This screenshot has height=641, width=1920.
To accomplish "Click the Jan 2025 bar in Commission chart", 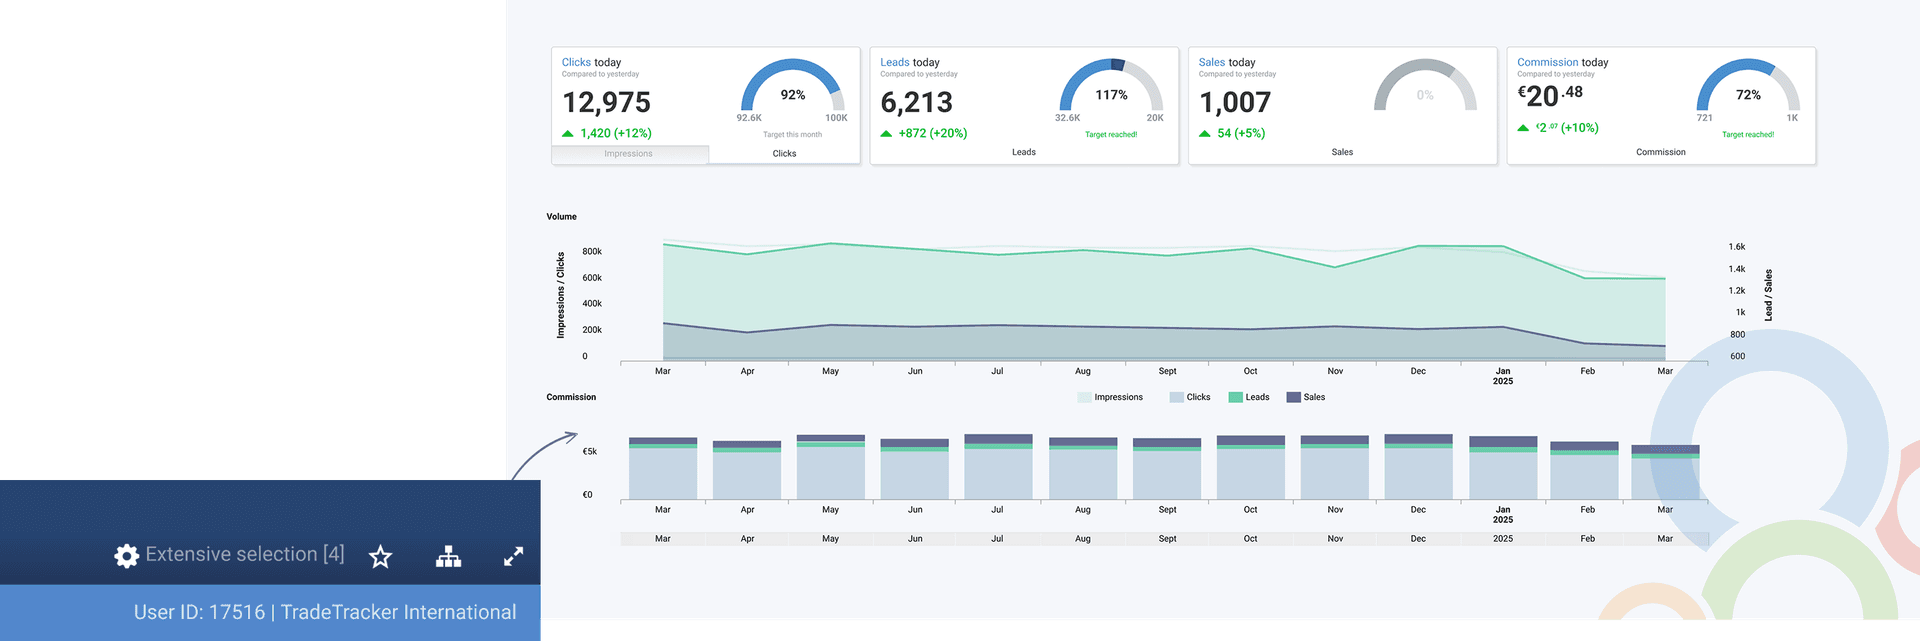I will click(x=1503, y=468).
